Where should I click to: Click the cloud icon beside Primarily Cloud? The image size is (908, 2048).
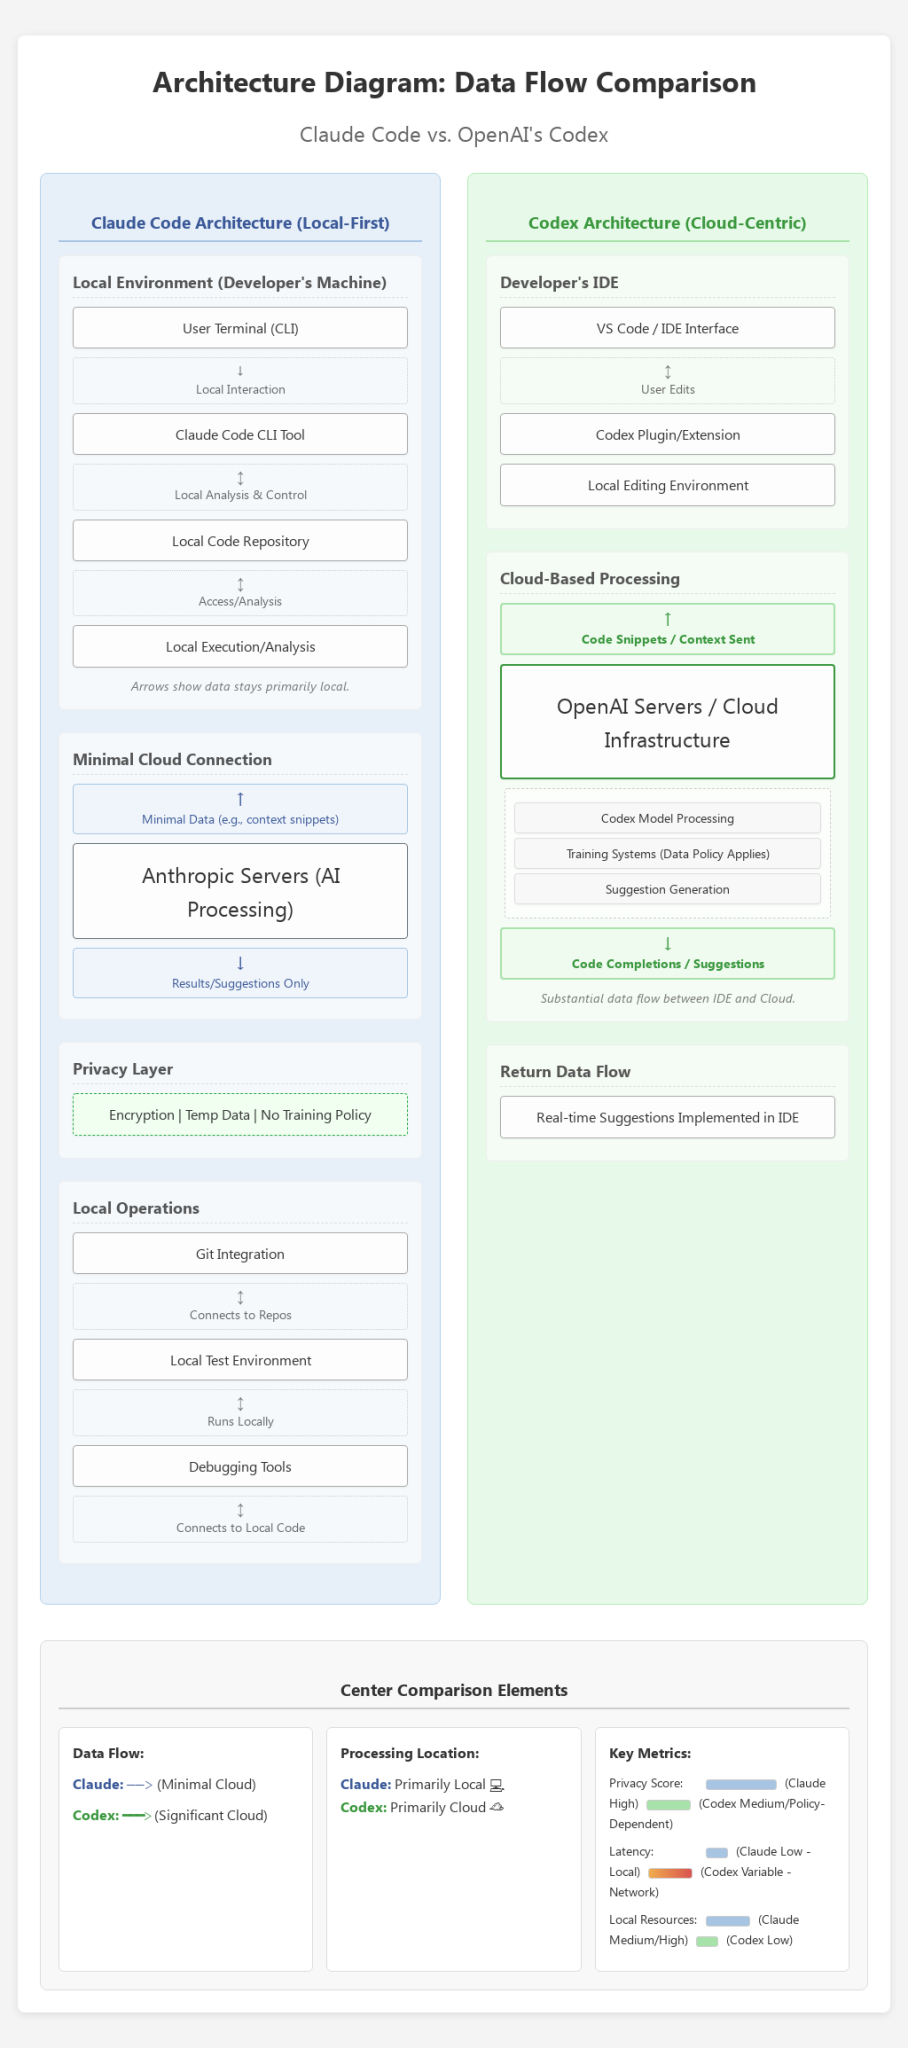point(497,1808)
